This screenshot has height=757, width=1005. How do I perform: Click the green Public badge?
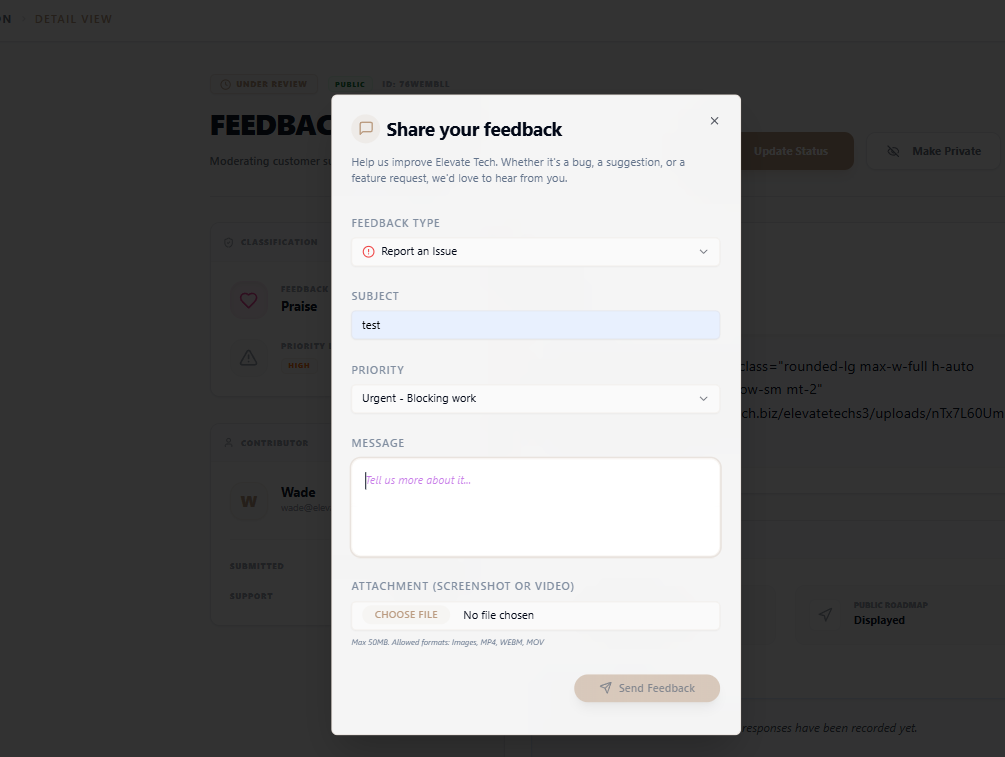tap(350, 84)
